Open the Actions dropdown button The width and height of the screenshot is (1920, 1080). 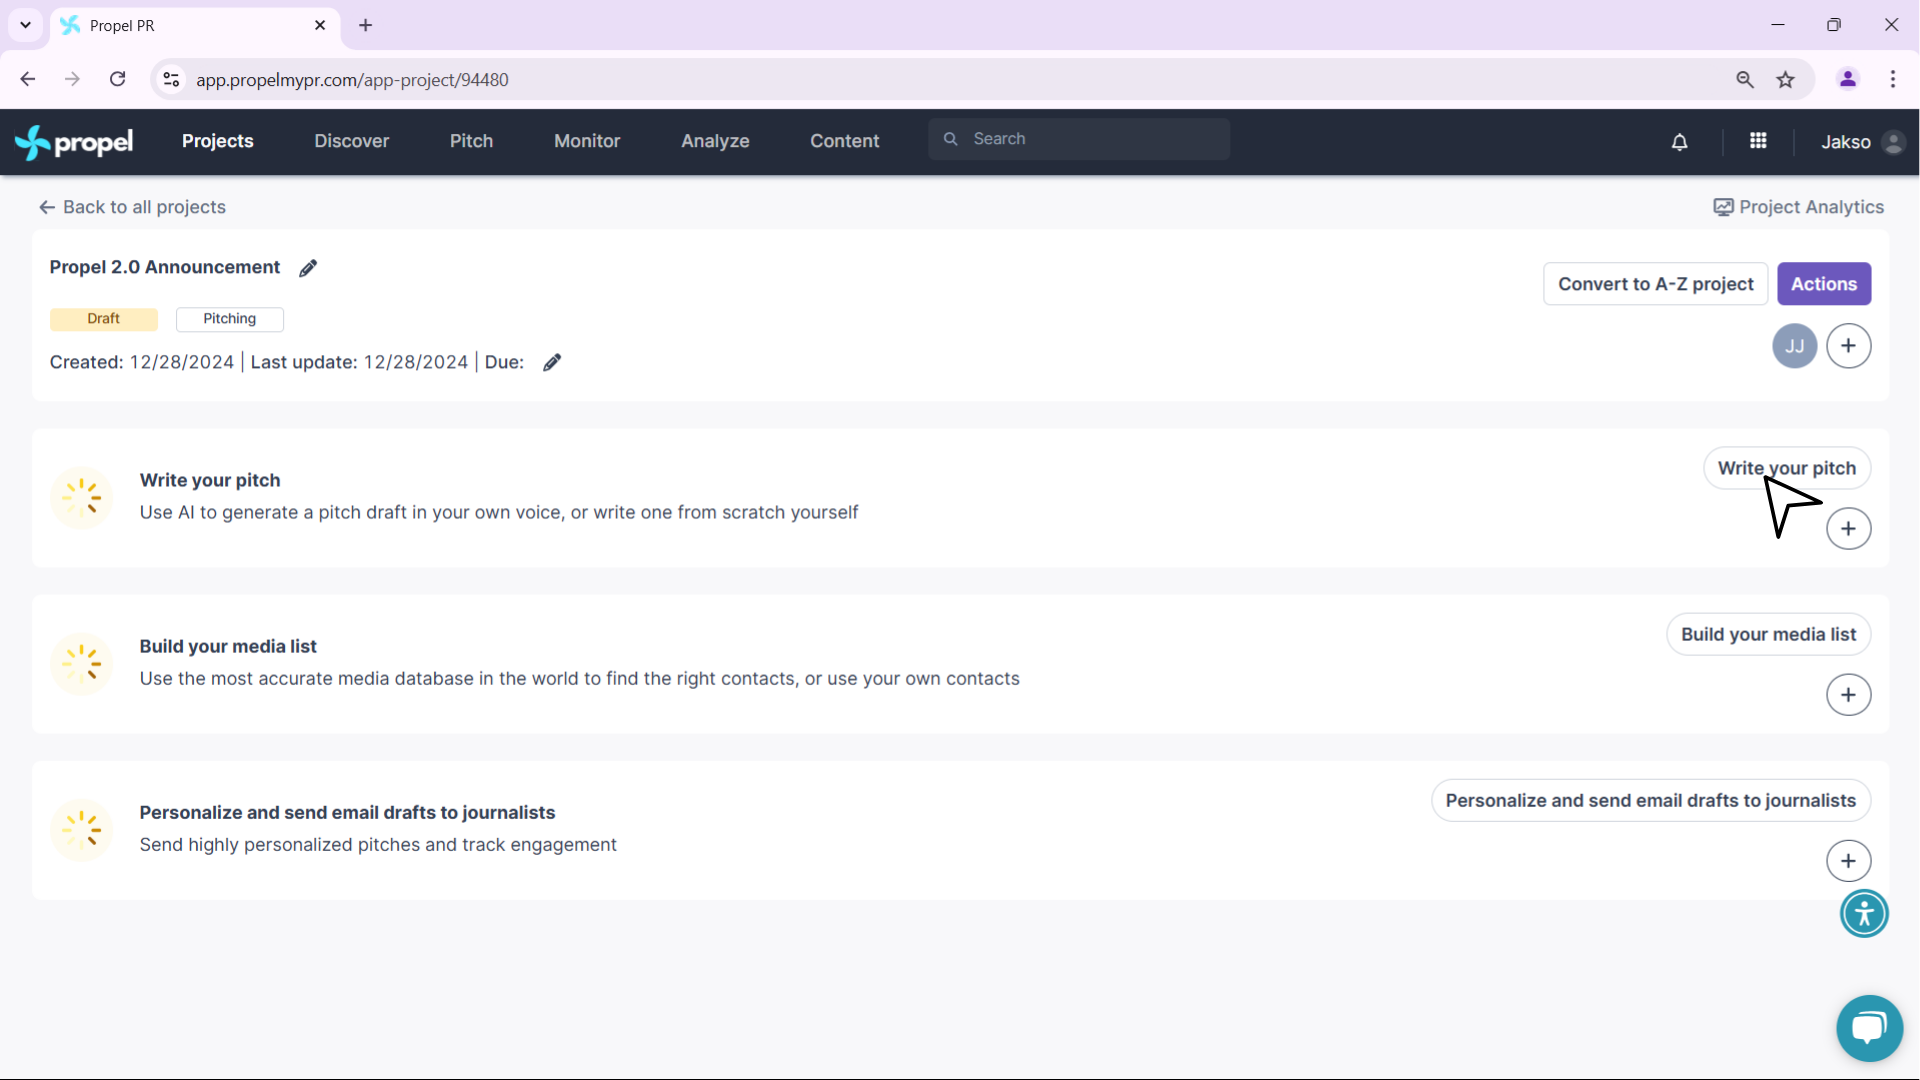[1824, 284]
